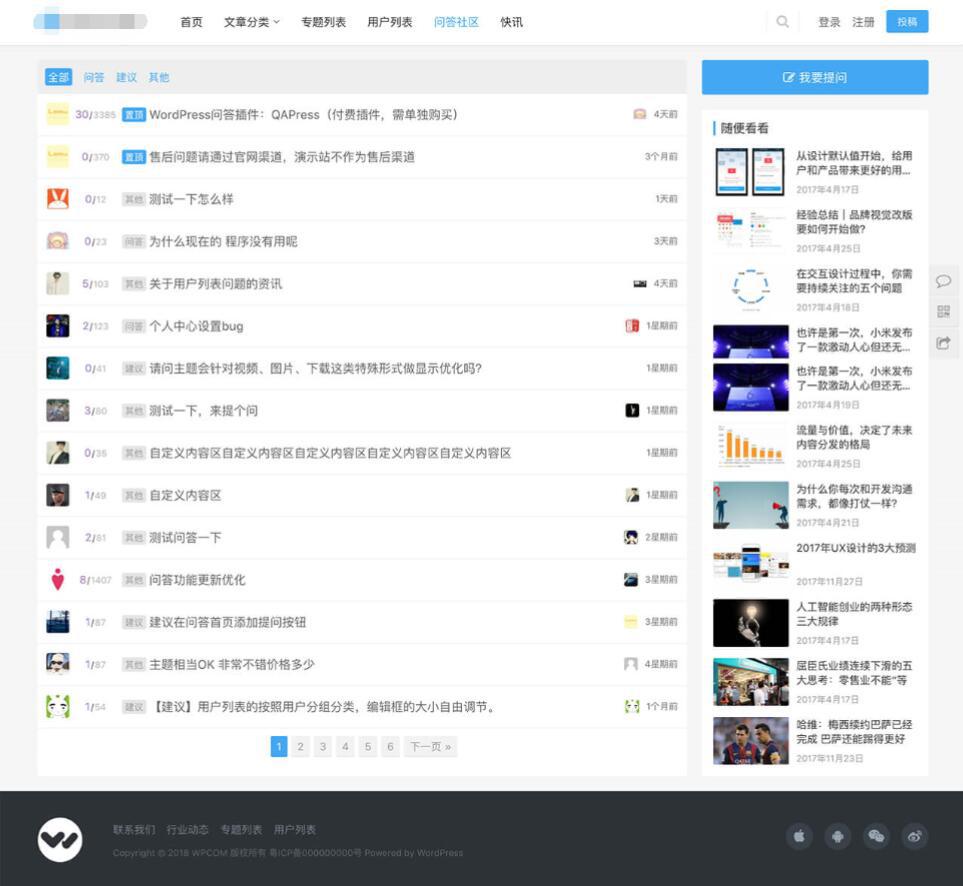Click the share floating icon
Screen dimensions: 963x886
(943, 343)
